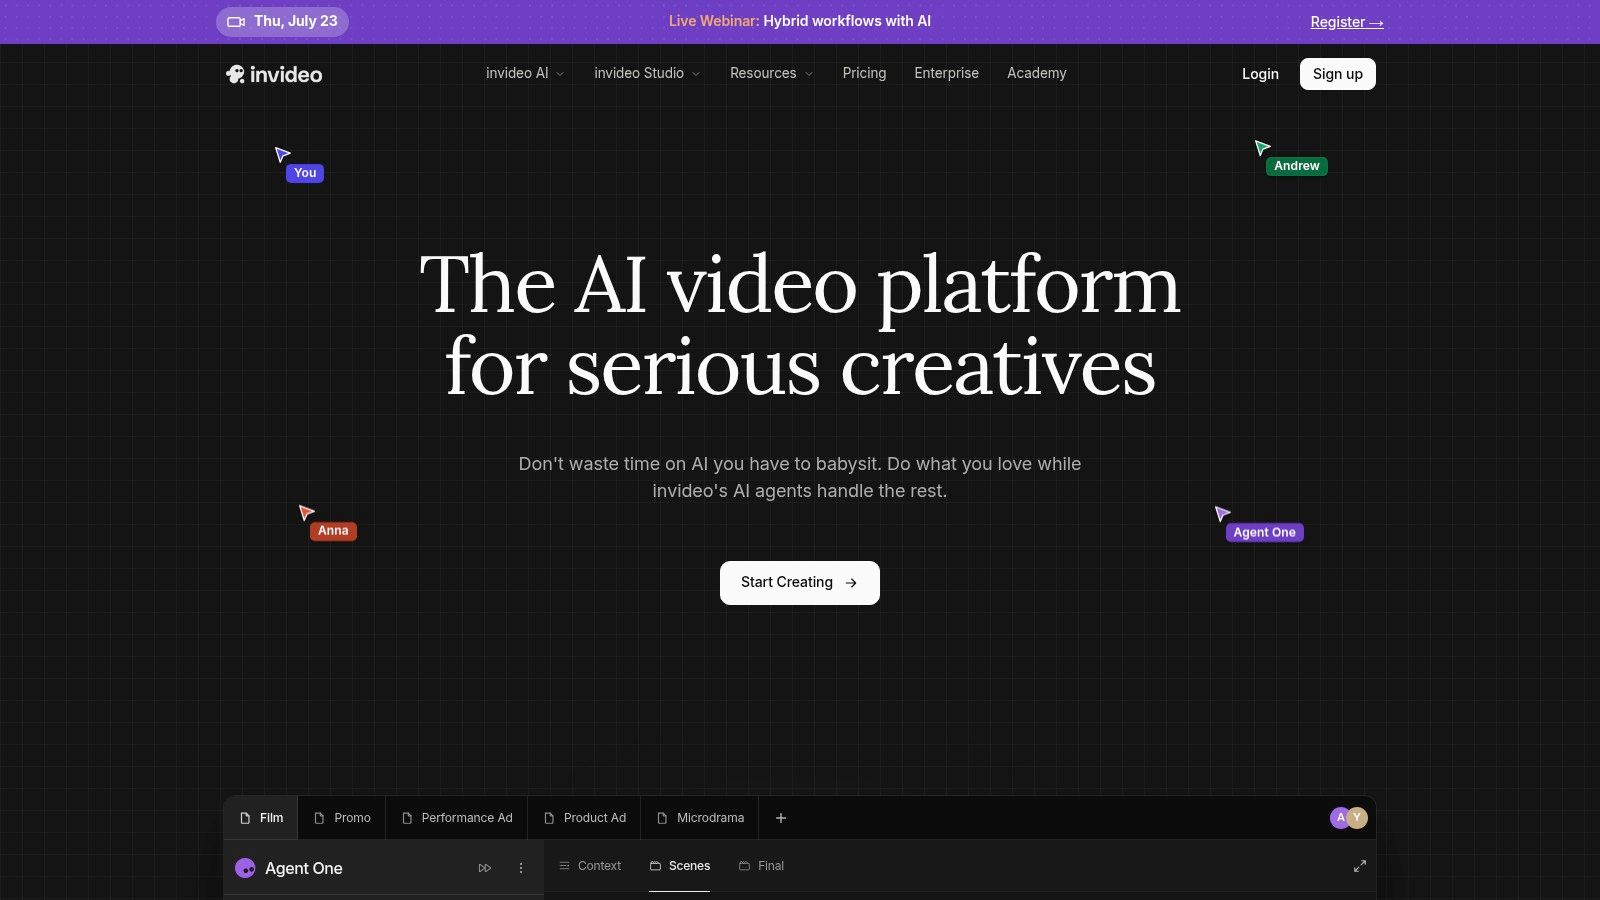The height and width of the screenshot is (900, 1600).
Task: Switch to the Final section tab
Action: coord(761,866)
